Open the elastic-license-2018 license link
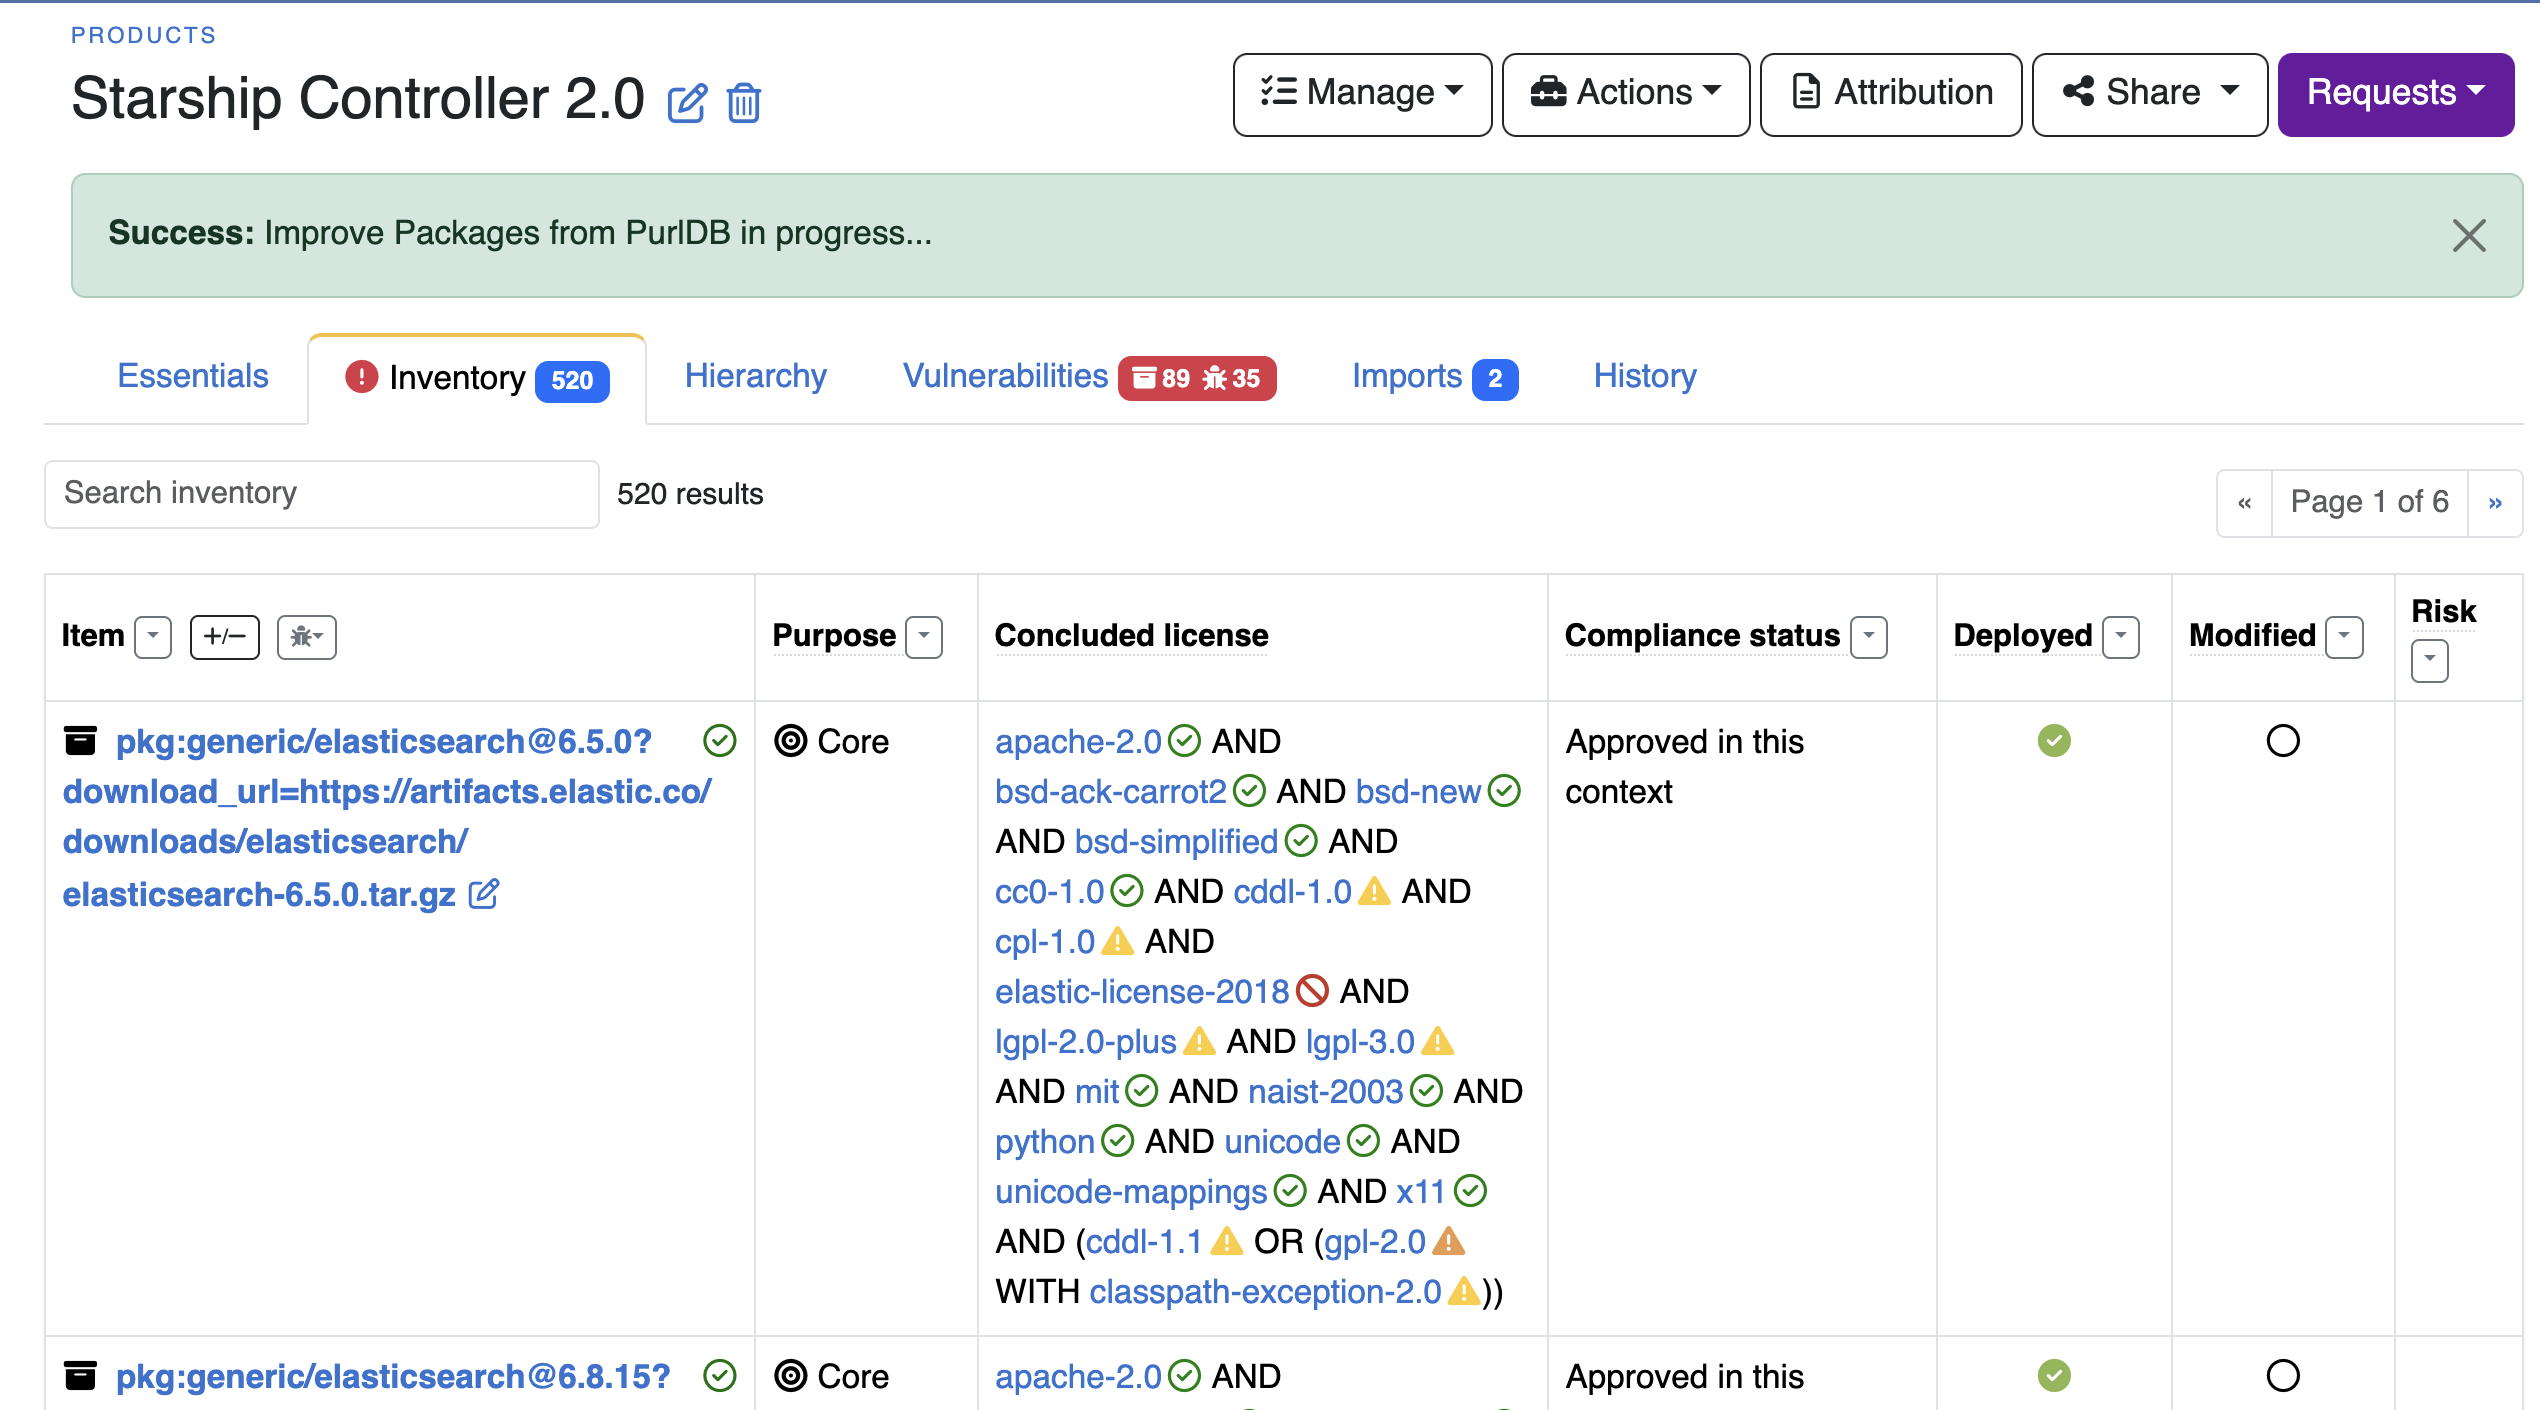This screenshot has width=2540, height=1410. point(1142,991)
